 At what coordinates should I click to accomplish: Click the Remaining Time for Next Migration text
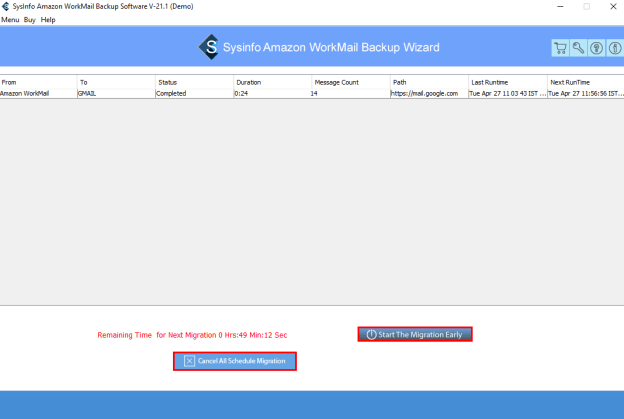[x=192, y=335]
